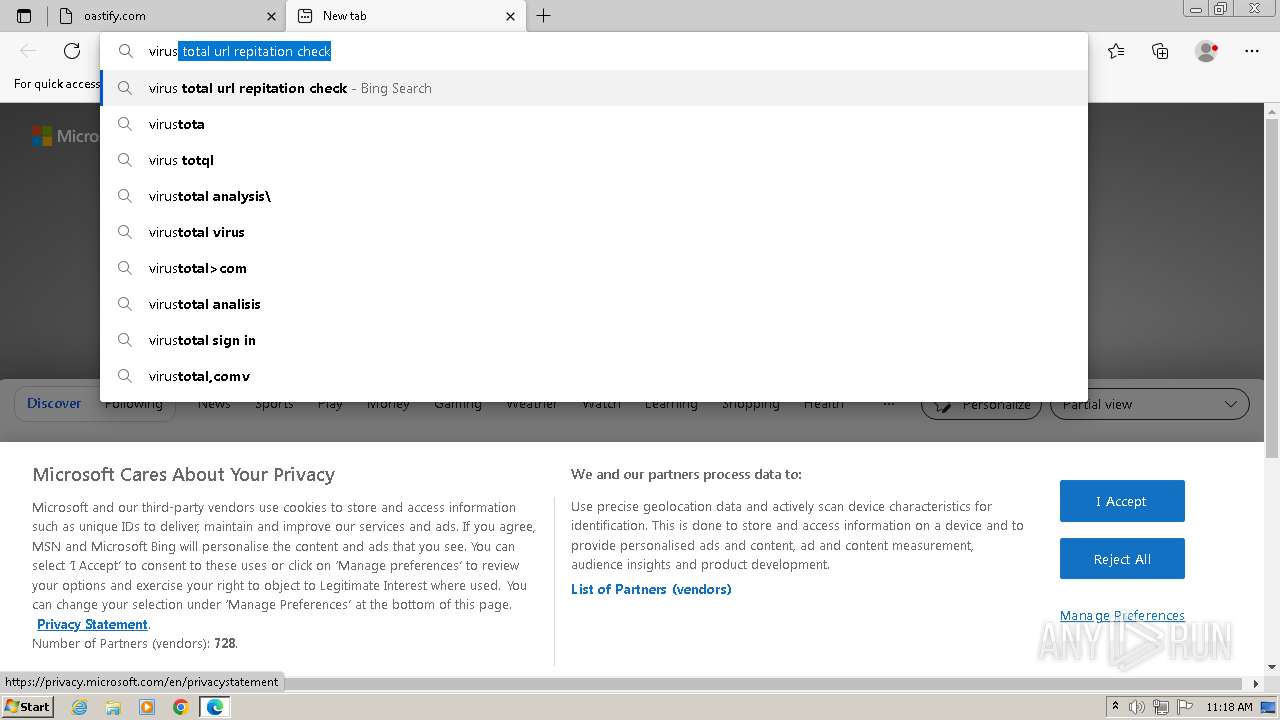Open the Privacy Statement link
1280x720 pixels.
click(x=92, y=624)
